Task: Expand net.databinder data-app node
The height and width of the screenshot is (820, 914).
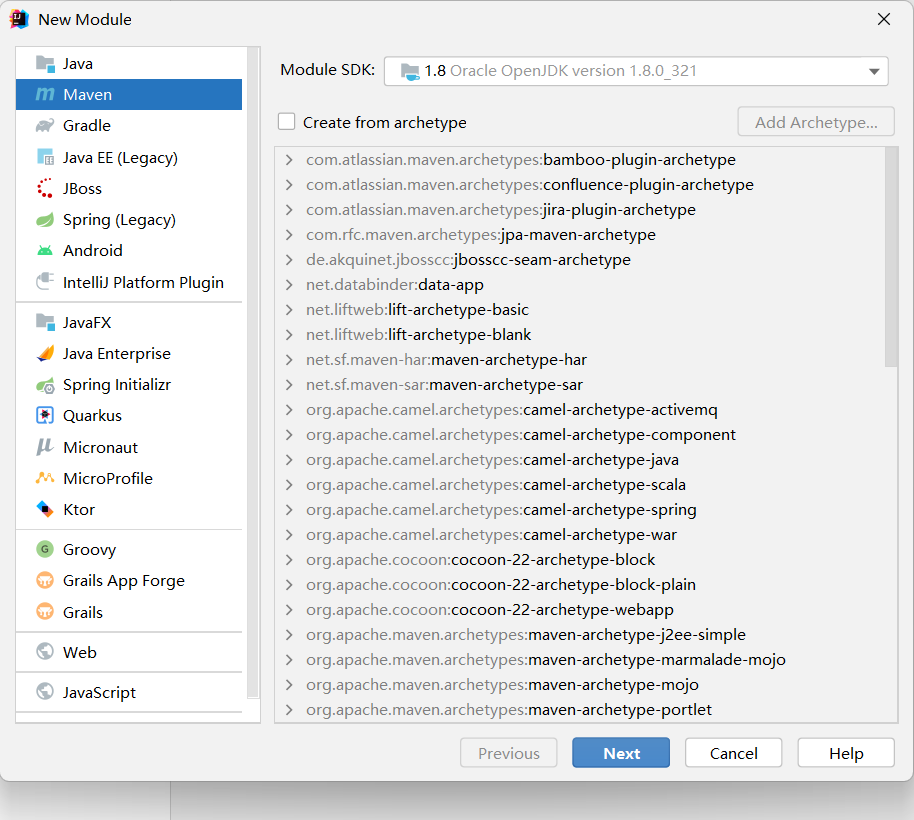Action: [x=289, y=285]
